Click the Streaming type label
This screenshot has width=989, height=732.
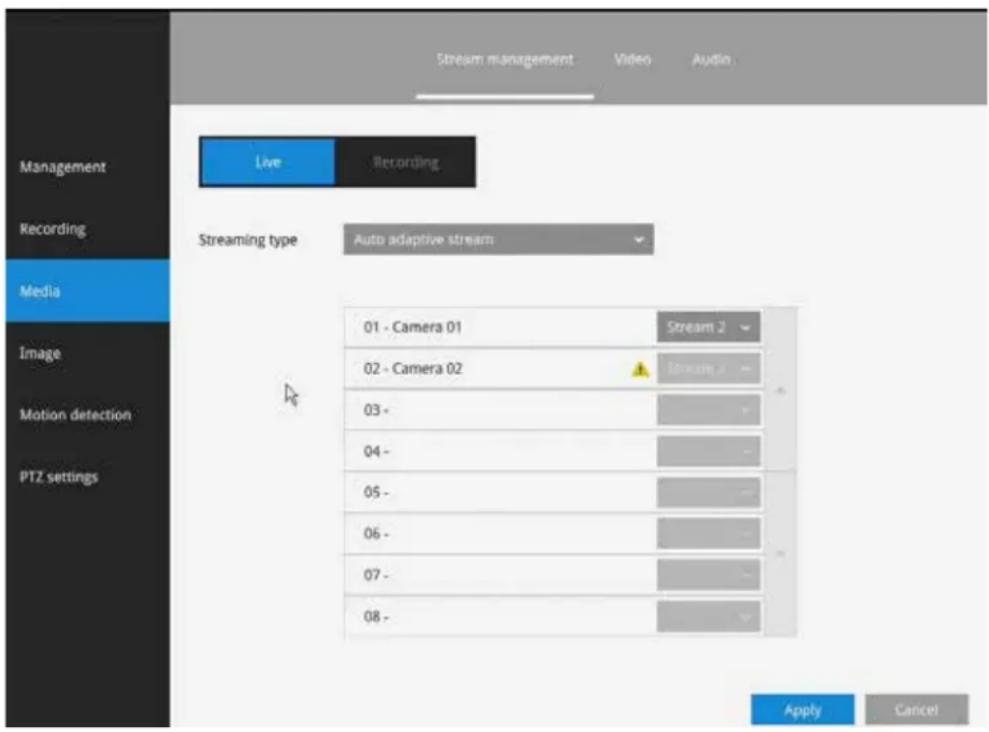point(248,240)
